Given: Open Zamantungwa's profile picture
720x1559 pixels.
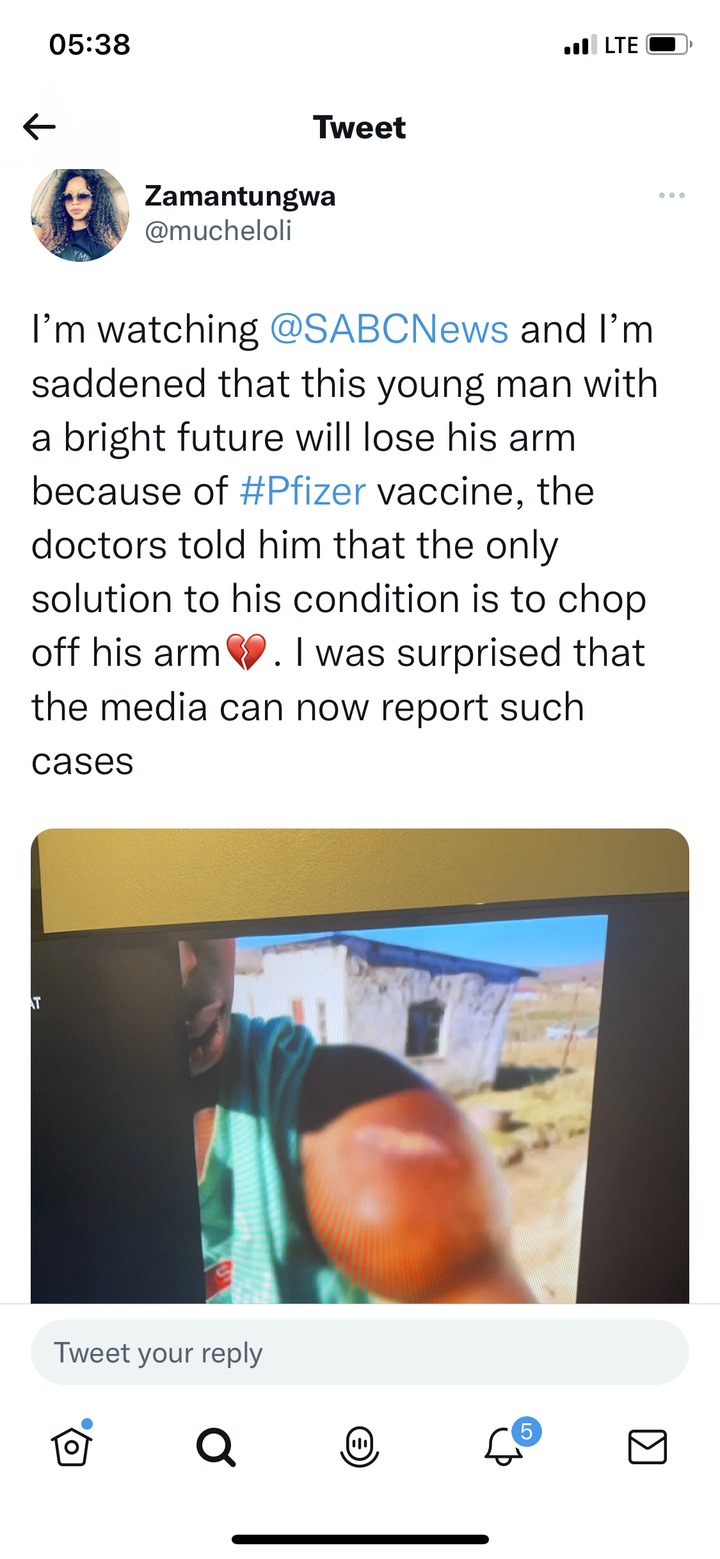Looking at the screenshot, I should (80, 214).
